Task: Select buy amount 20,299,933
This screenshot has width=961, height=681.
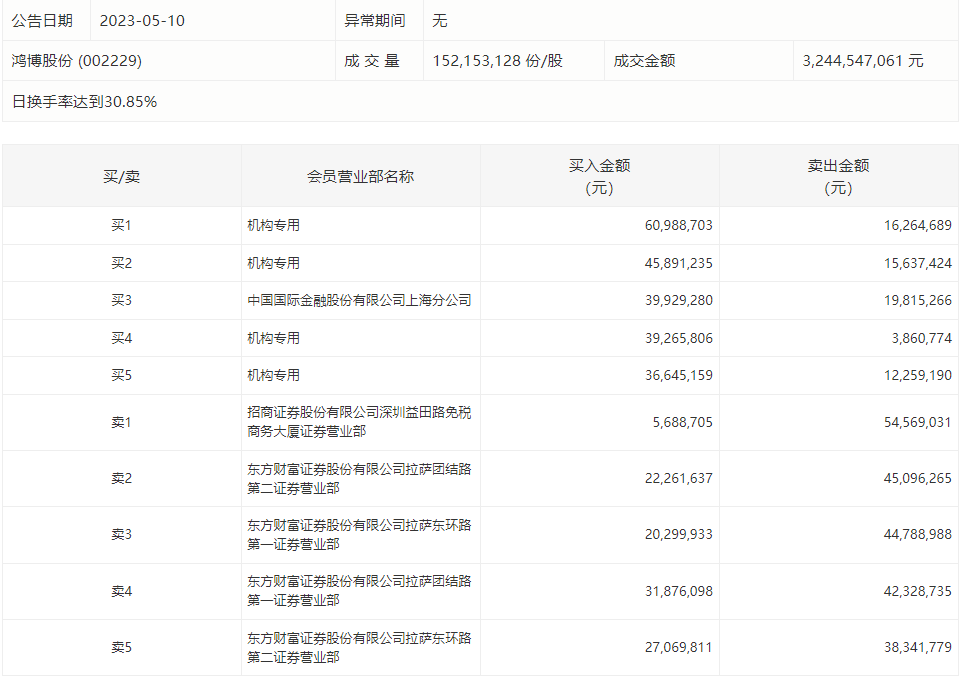Action: point(678,535)
